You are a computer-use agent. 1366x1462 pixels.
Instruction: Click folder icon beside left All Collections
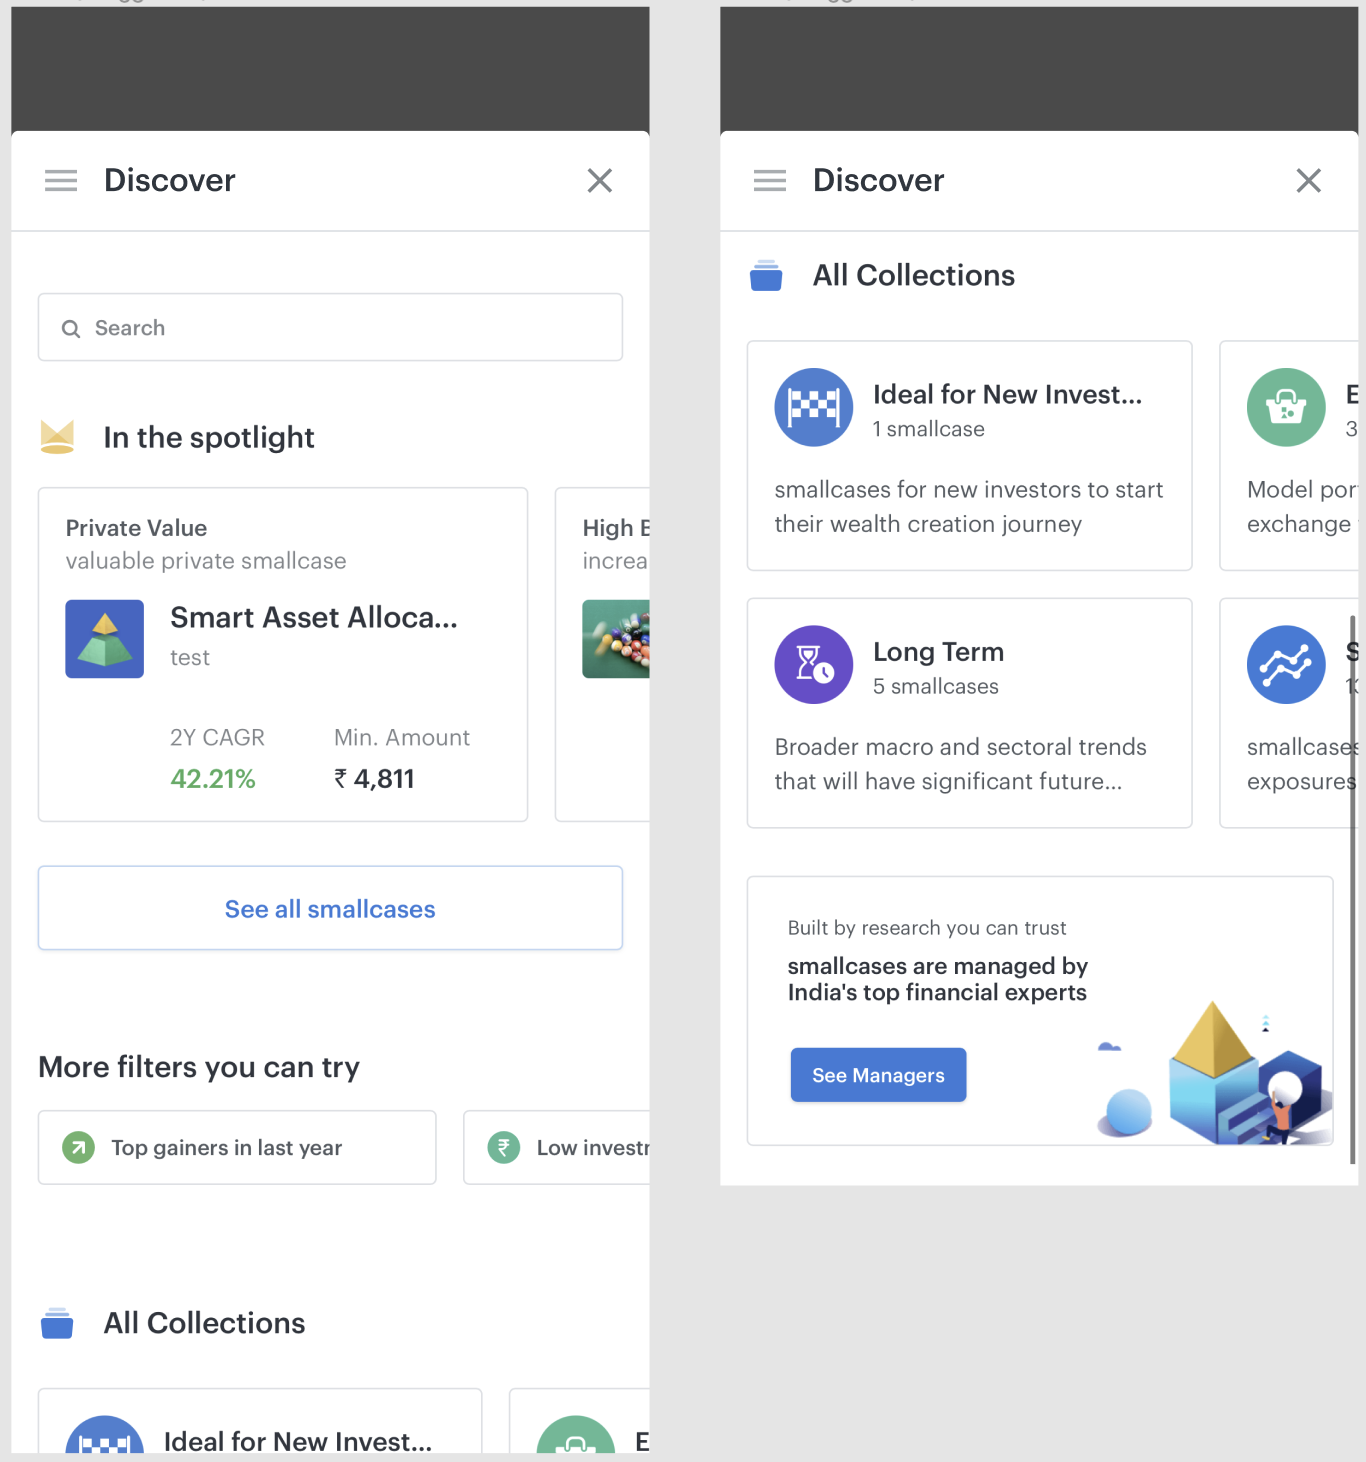57,1323
